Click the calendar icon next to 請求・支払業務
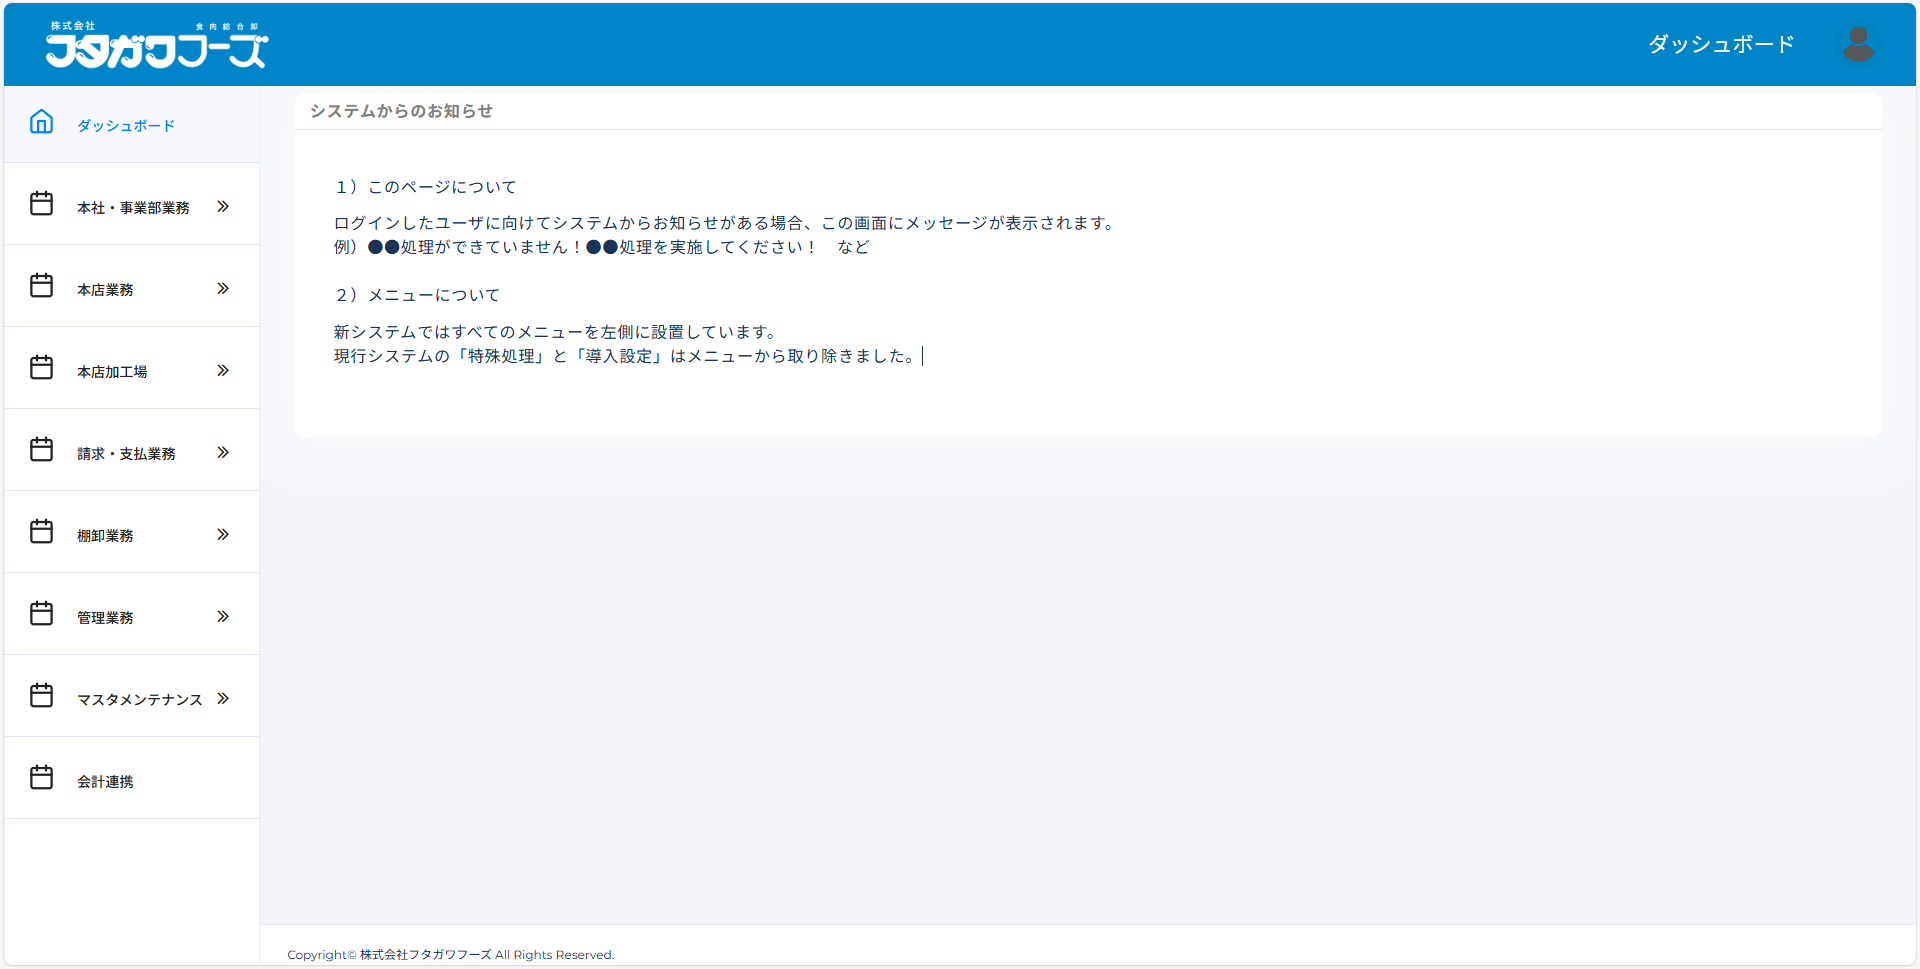 [41, 449]
